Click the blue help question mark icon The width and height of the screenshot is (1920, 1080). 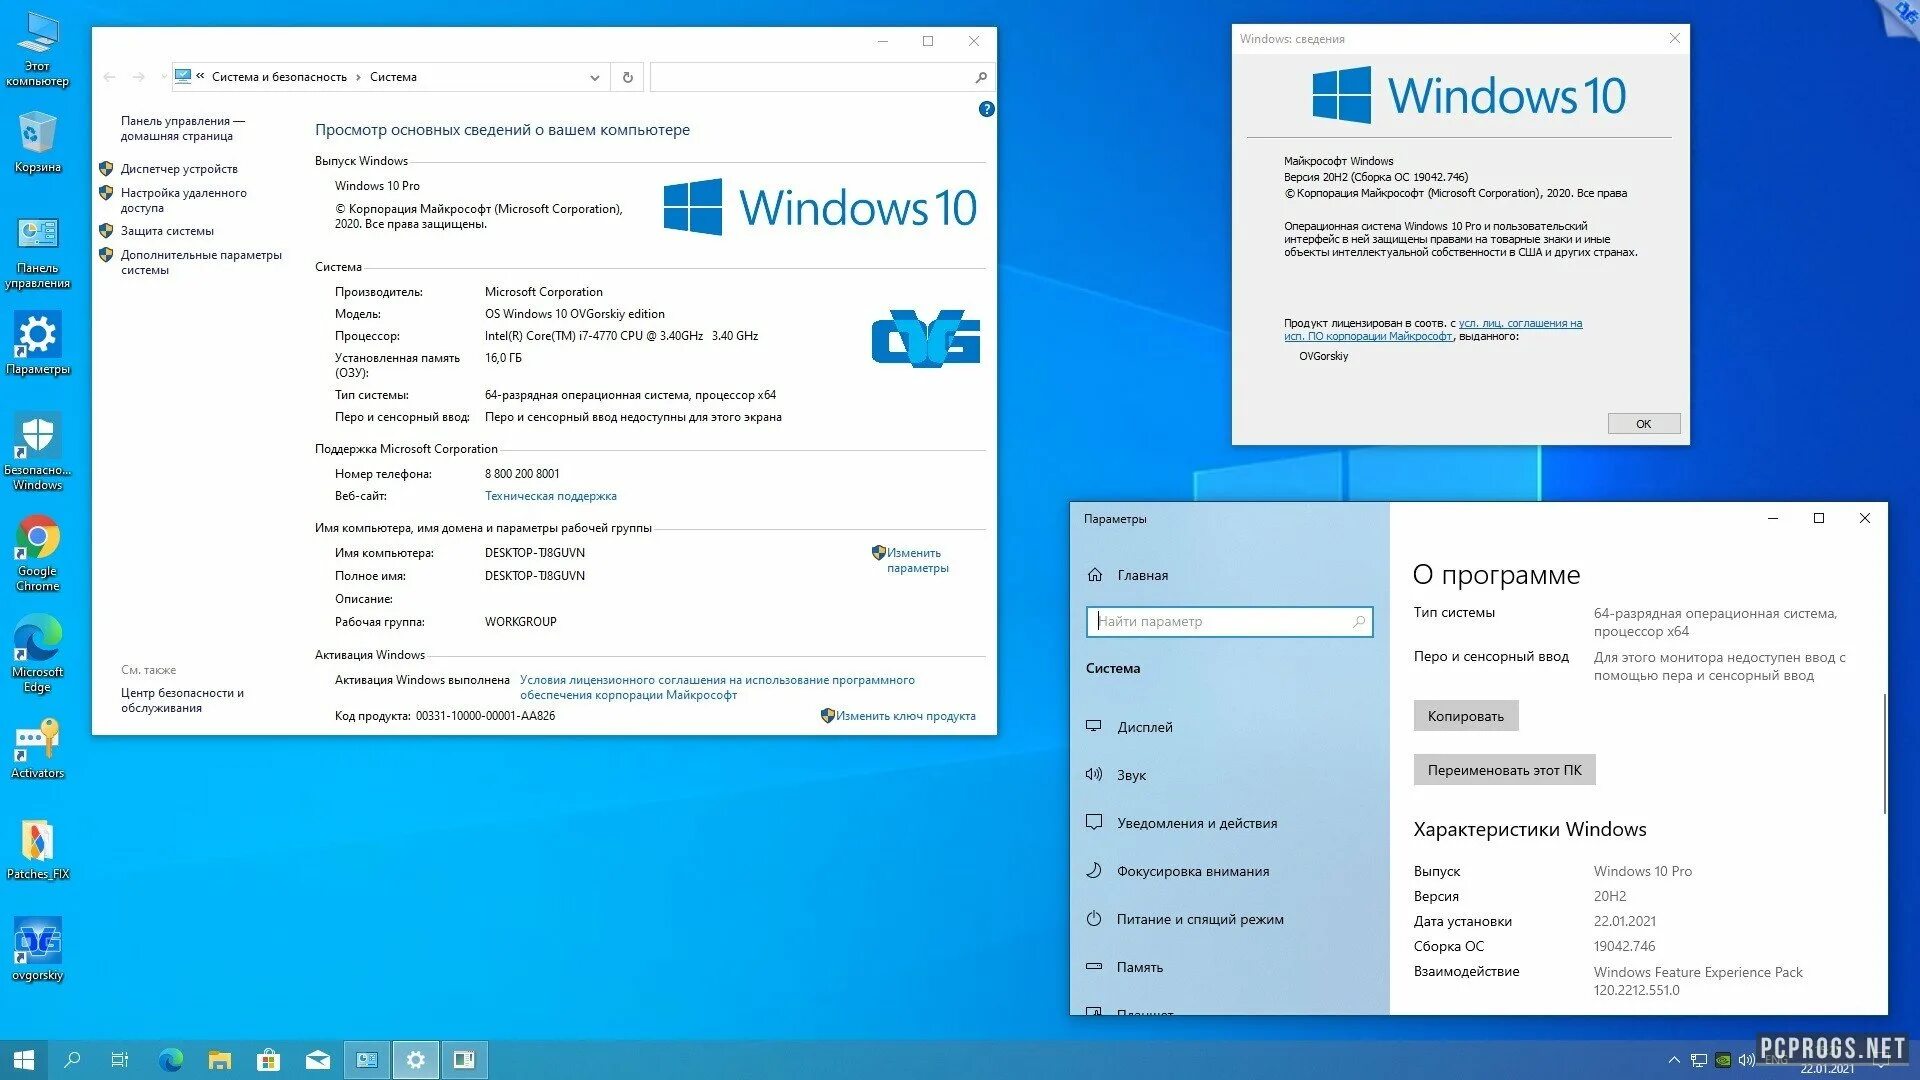986,109
